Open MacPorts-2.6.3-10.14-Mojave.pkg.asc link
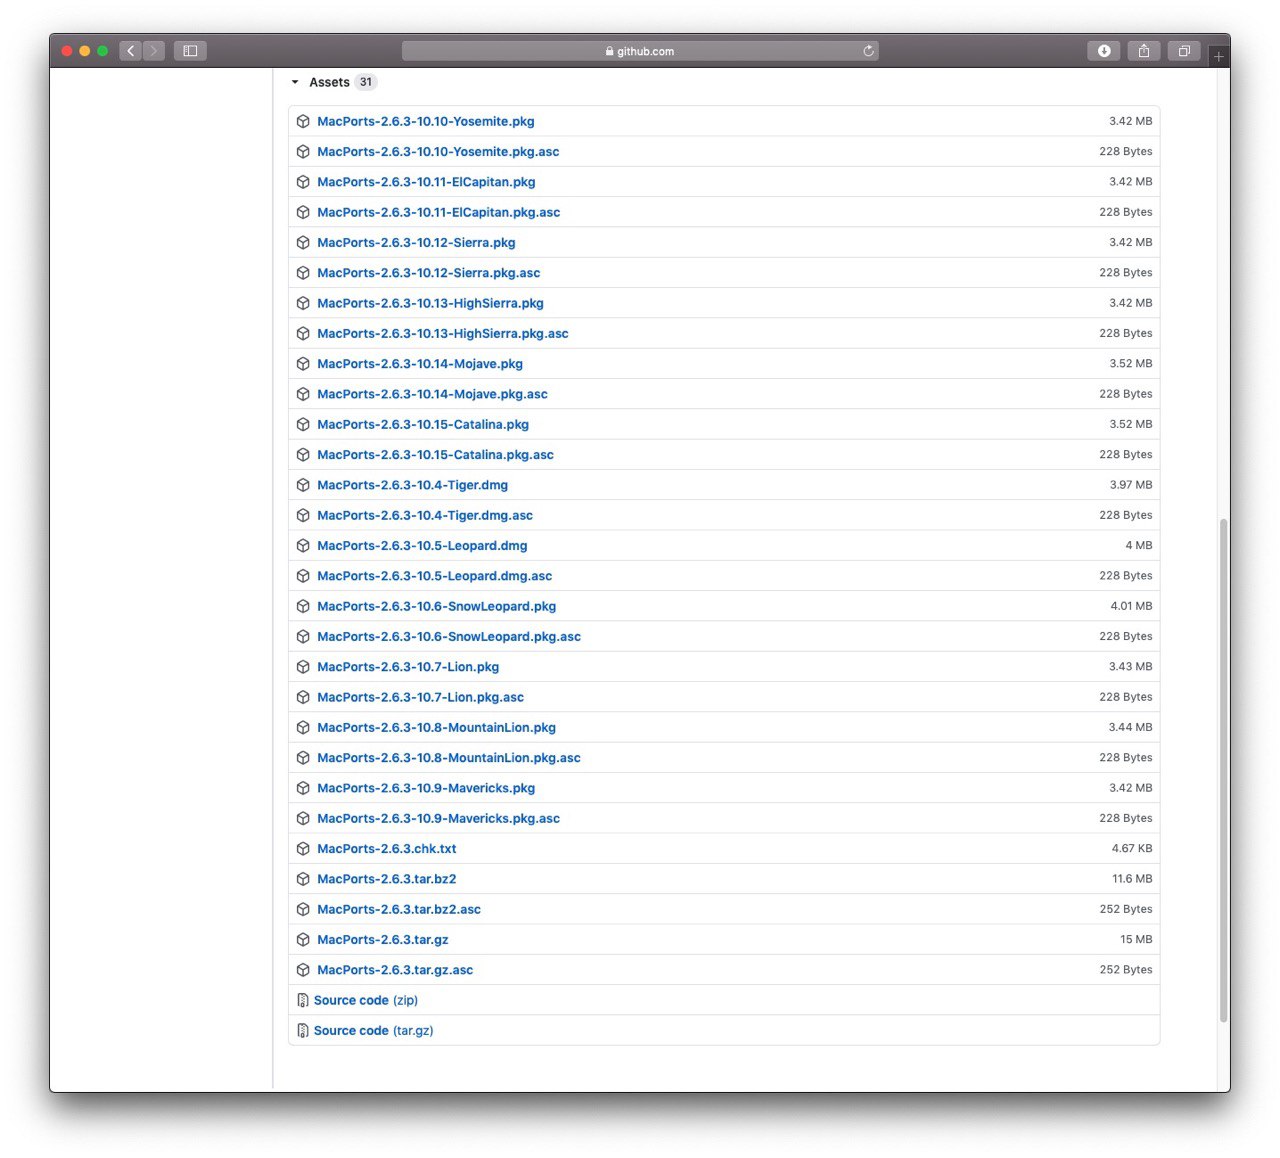The width and height of the screenshot is (1280, 1158). [x=432, y=394]
